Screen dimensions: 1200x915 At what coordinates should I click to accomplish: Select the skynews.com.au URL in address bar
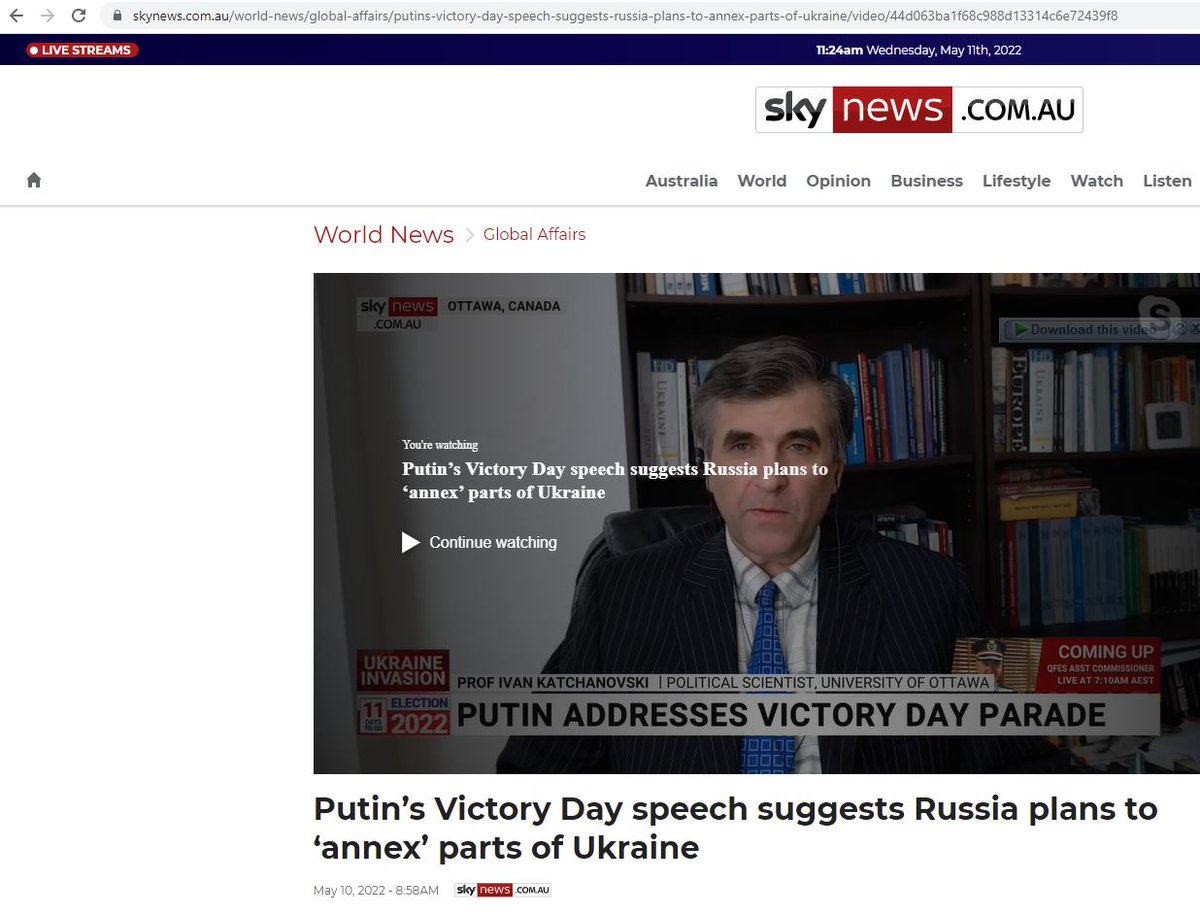click(625, 16)
